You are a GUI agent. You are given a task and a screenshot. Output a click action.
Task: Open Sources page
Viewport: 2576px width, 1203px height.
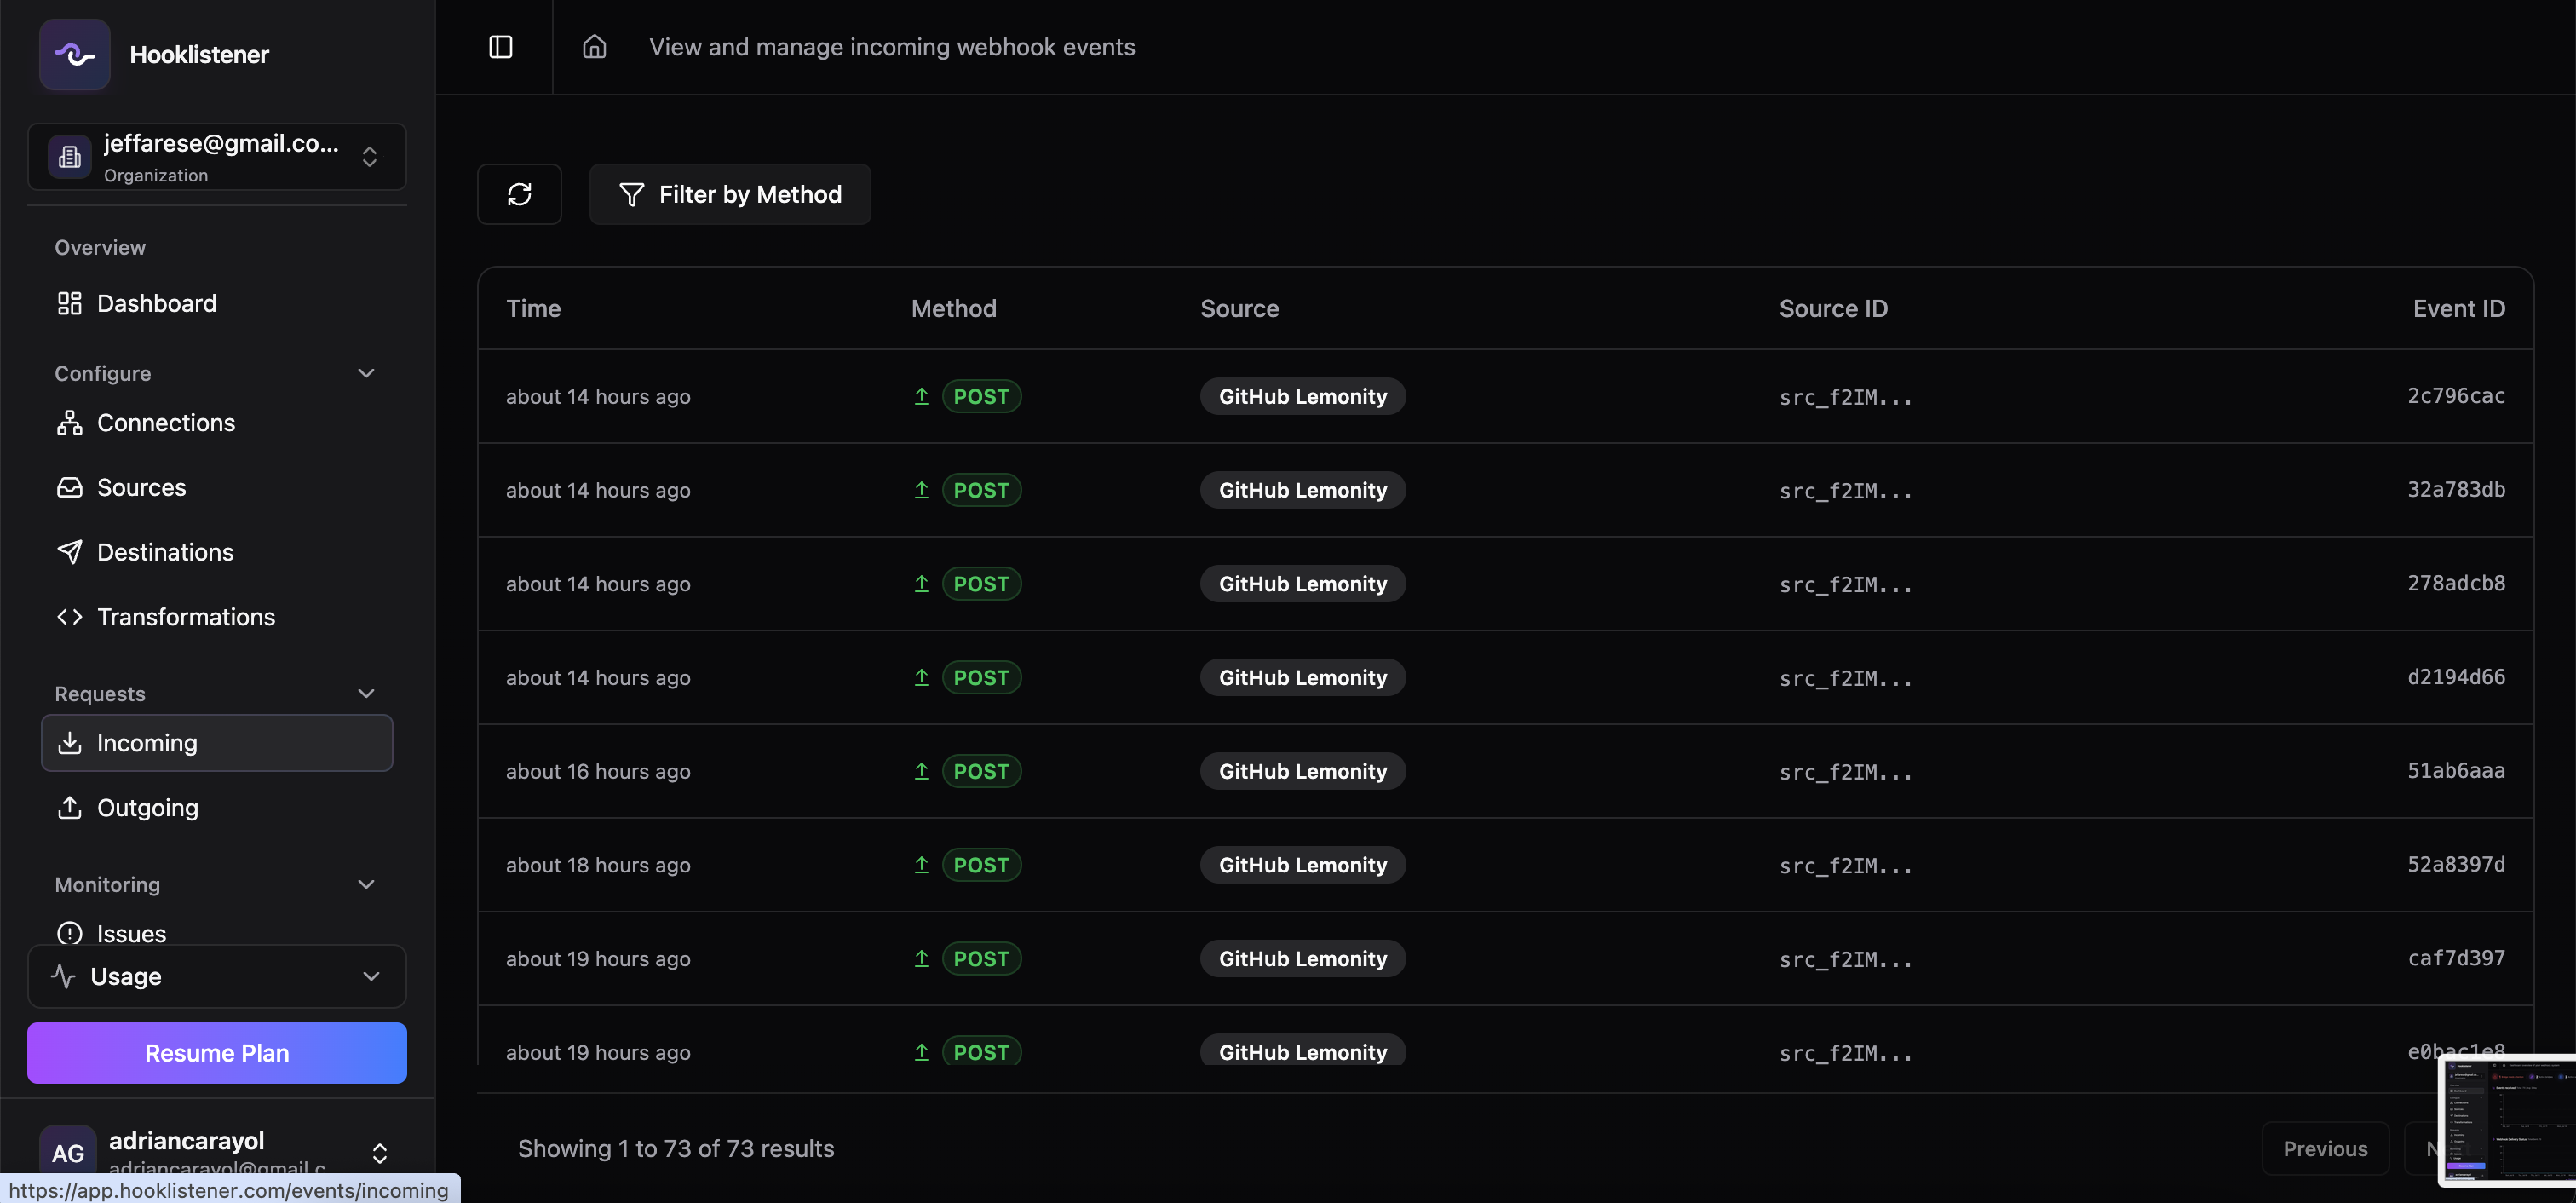217,487
